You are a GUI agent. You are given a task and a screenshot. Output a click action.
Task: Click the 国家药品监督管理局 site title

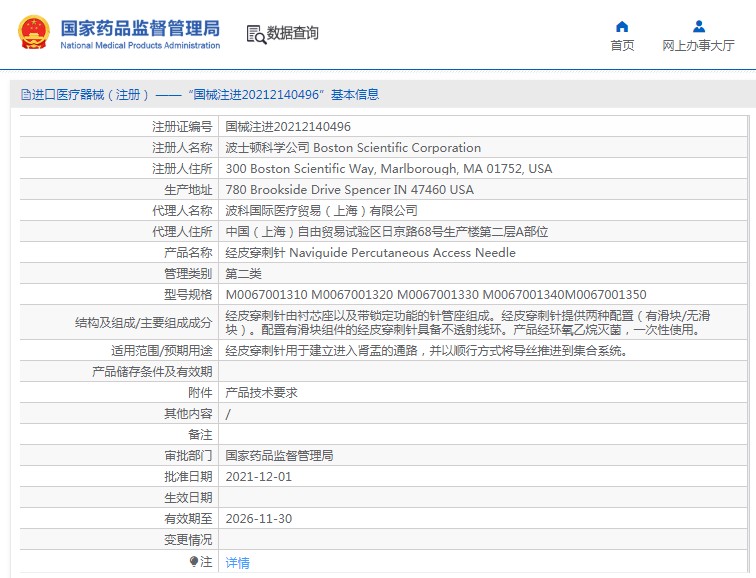[140, 28]
